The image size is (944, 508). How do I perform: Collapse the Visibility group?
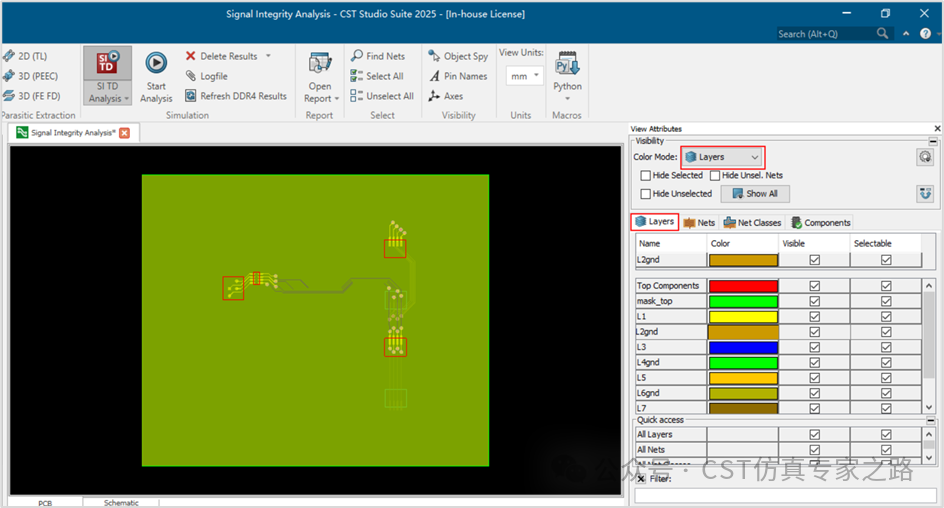[x=933, y=141]
